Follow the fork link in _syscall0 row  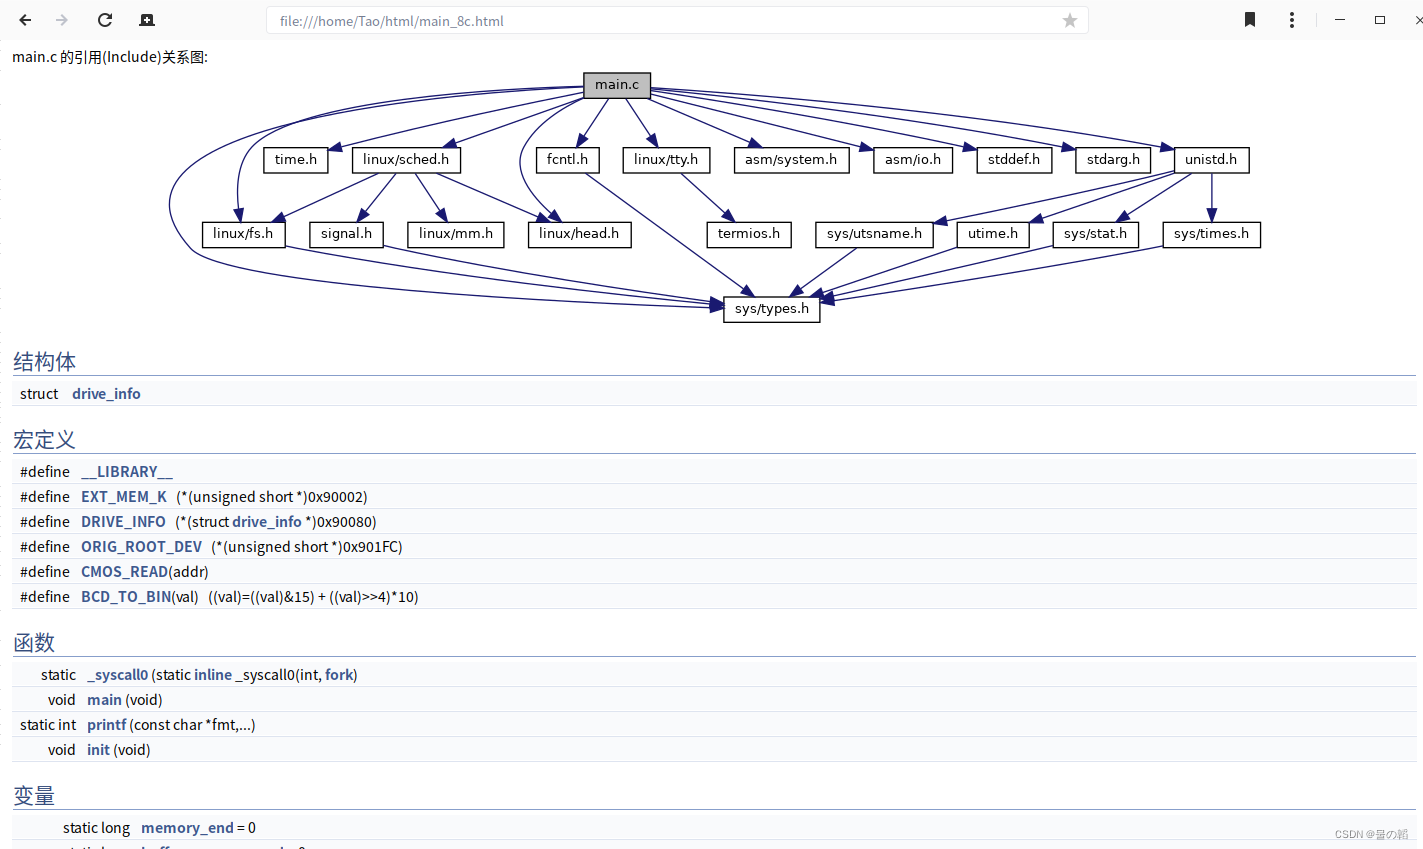pos(339,675)
